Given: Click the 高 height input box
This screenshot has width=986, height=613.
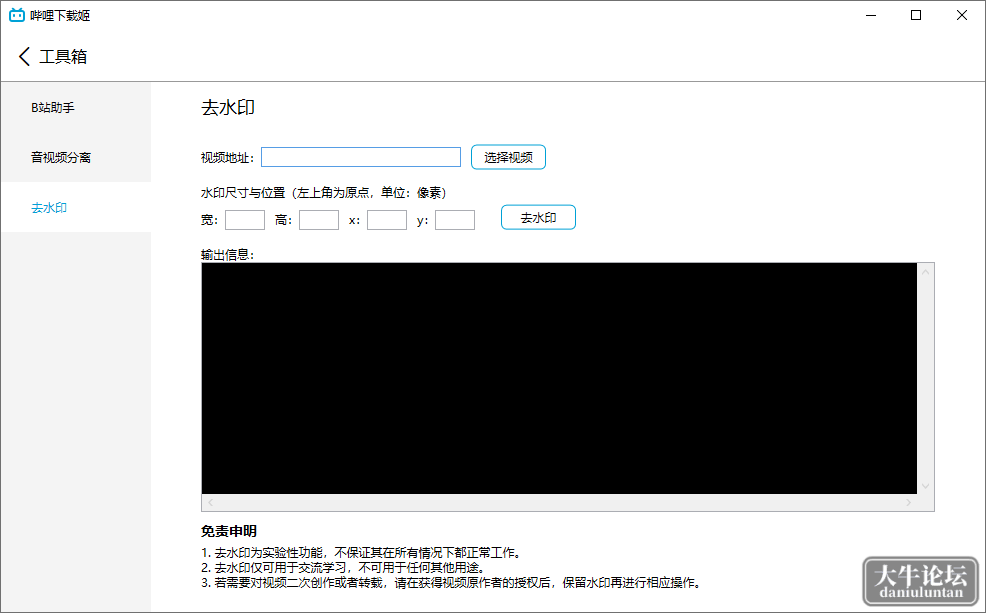Looking at the screenshot, I should 319,220.
